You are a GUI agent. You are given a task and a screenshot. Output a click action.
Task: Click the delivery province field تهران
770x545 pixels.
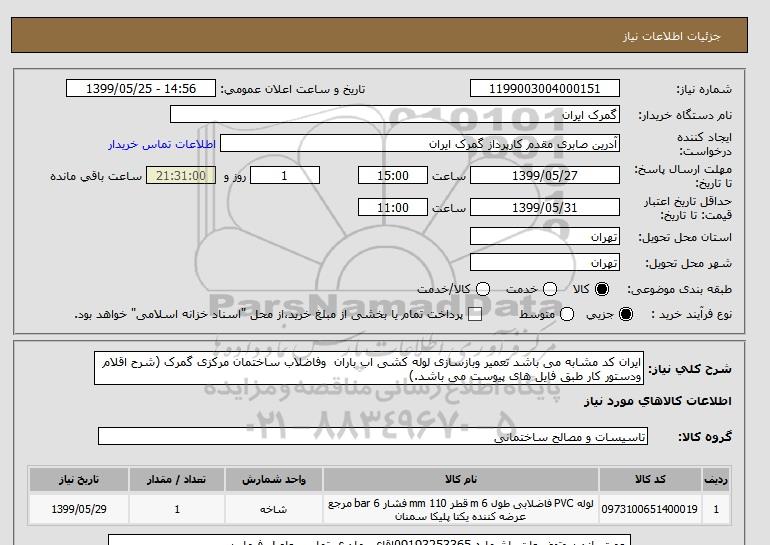[x=545, y=237]
